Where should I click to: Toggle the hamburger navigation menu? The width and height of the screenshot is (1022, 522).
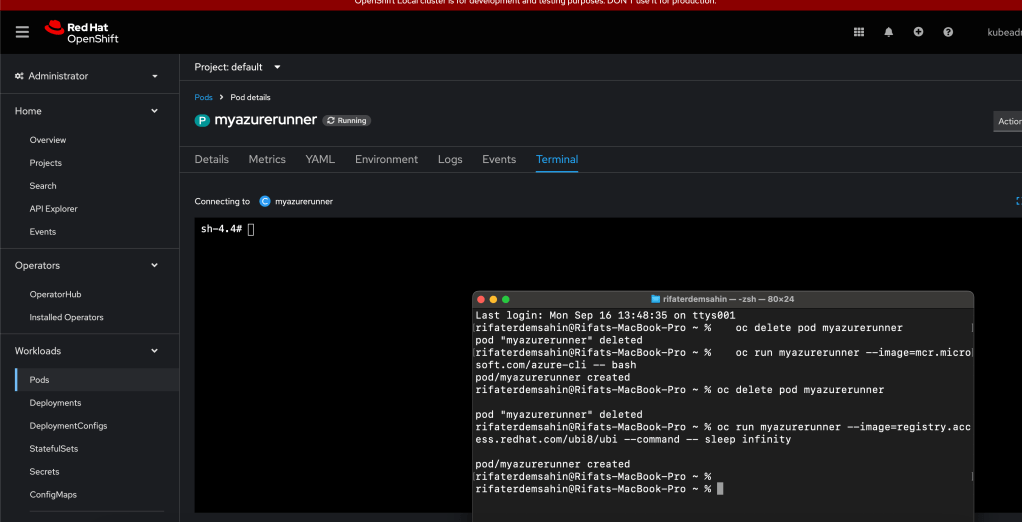pos(22,32)
